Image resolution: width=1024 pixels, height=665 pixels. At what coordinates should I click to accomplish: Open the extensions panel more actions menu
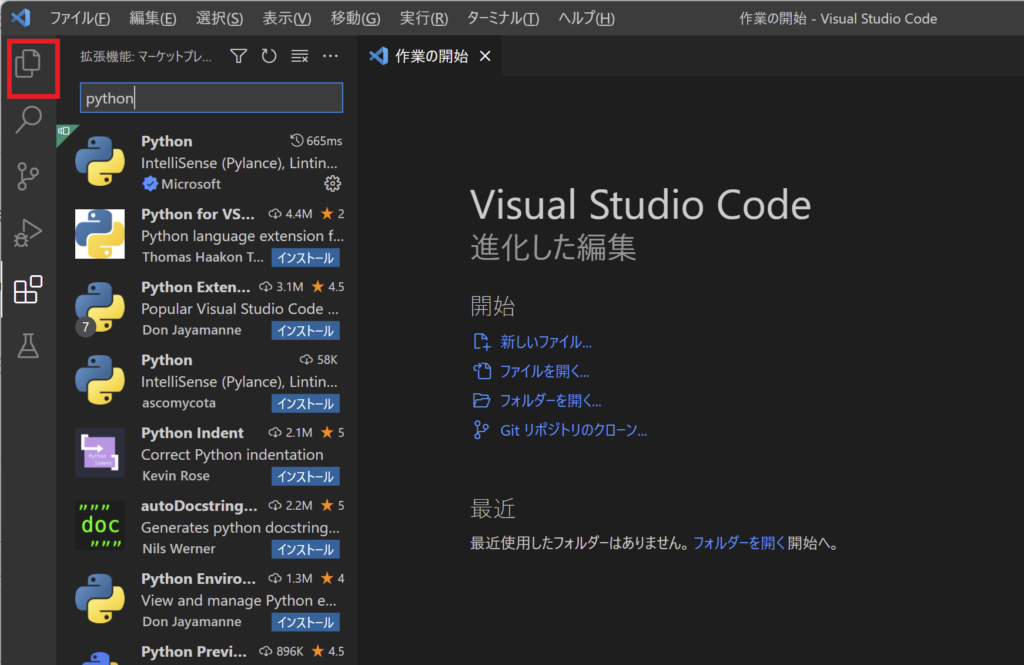click(330, 56)
